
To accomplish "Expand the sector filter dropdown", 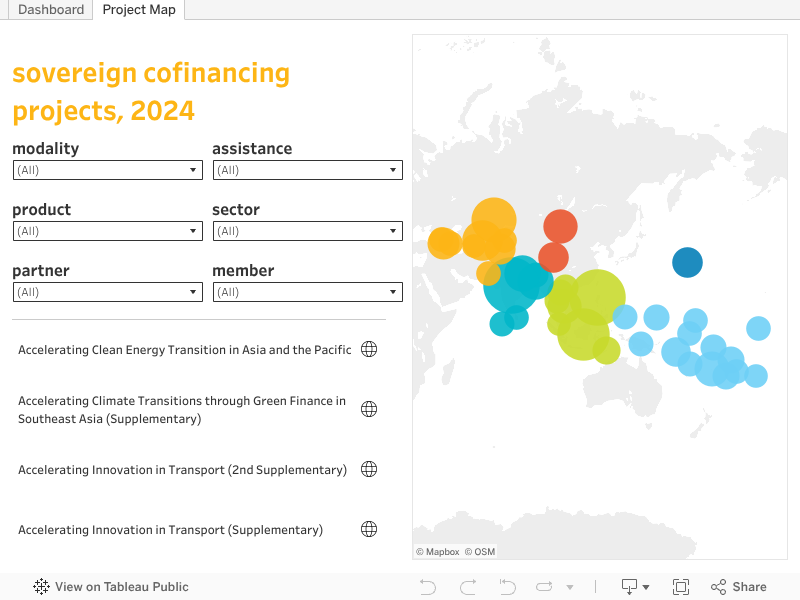I will pos(307,231).
